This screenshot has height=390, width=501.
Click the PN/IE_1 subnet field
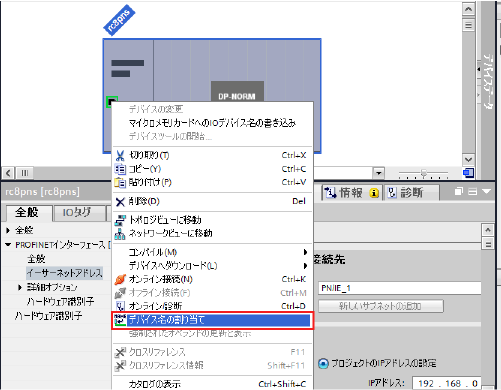pos(400,288)
